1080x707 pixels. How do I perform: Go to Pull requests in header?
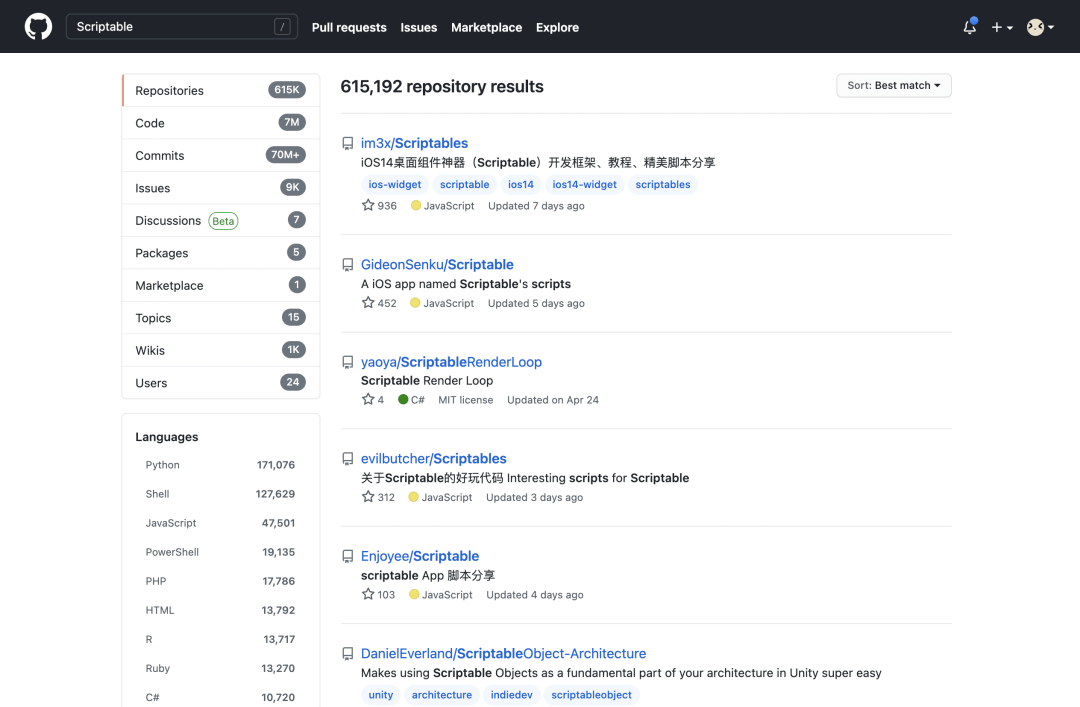pyautogui.click(x=349, y=28)
